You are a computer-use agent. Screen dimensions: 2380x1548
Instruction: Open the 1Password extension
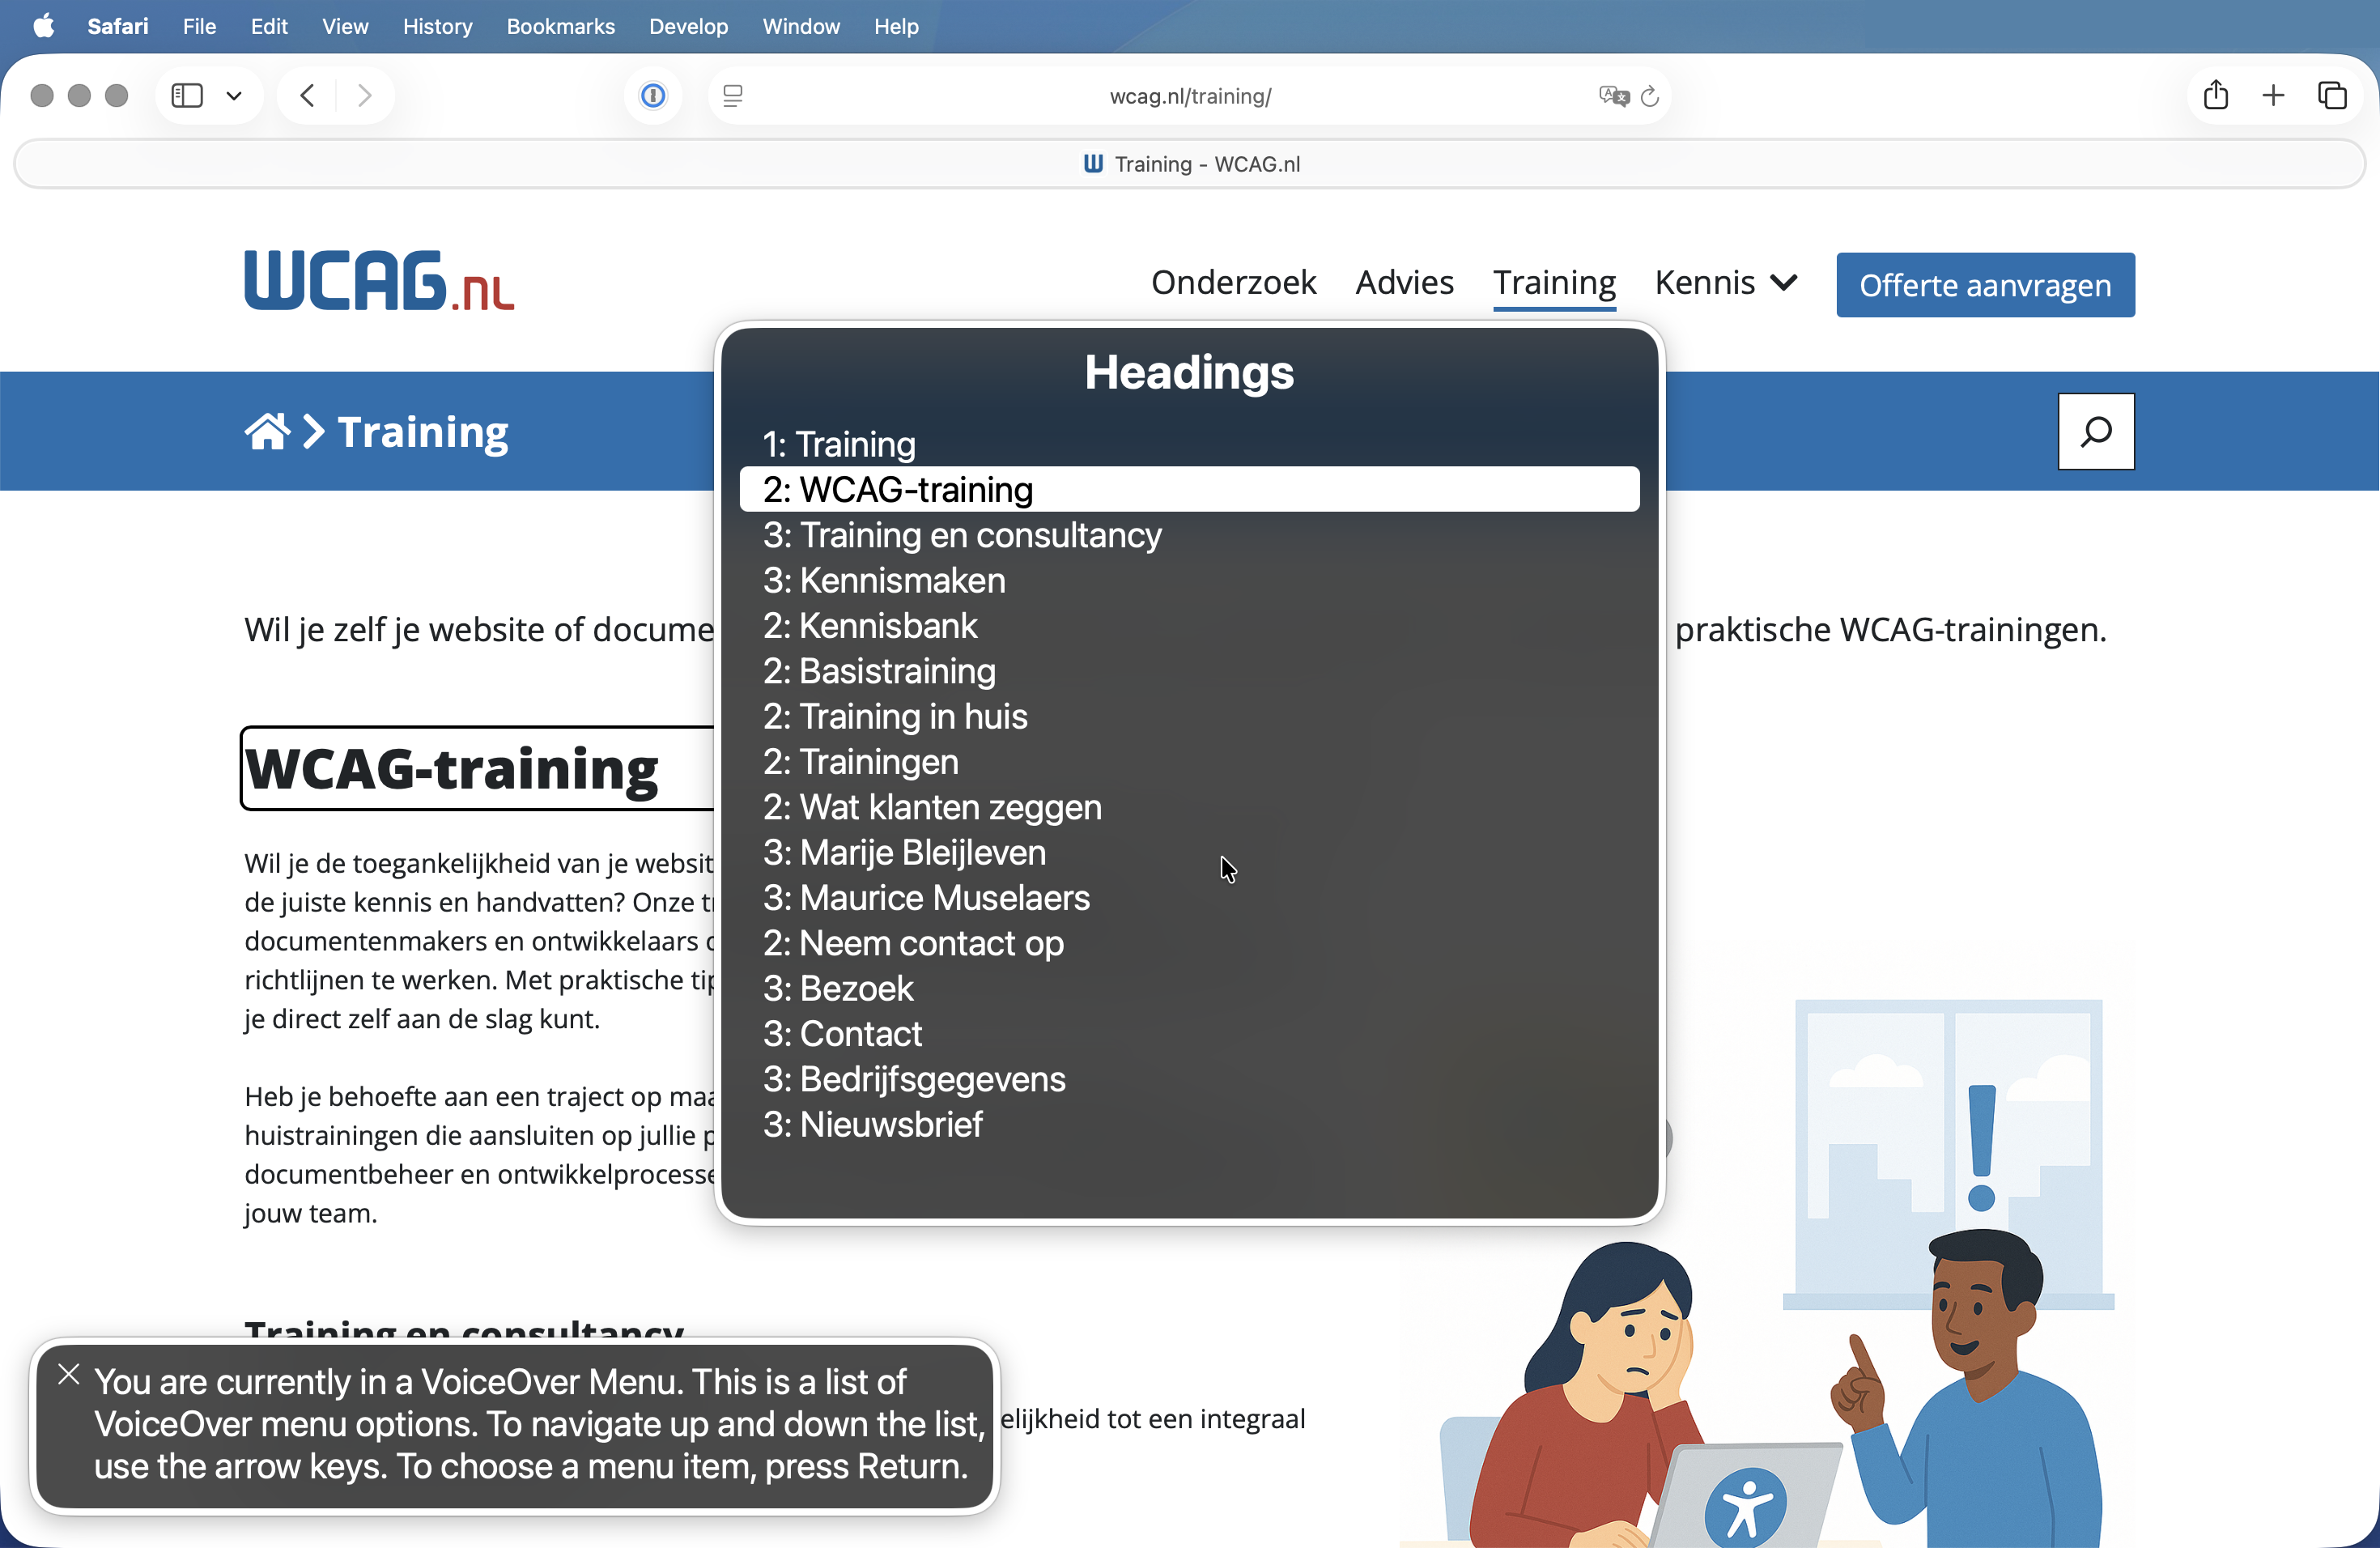click(x=653, y=96)
